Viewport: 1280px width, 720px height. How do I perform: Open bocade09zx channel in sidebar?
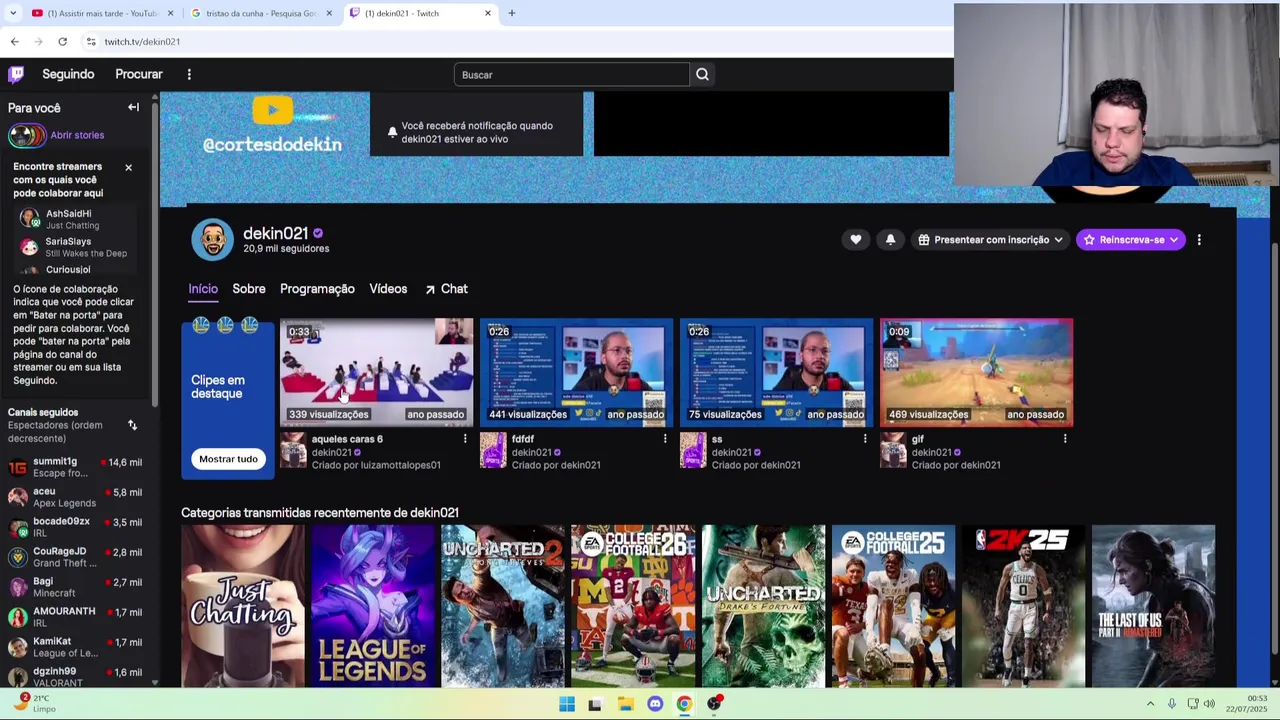pyautogui.click(x=75, y=527)
